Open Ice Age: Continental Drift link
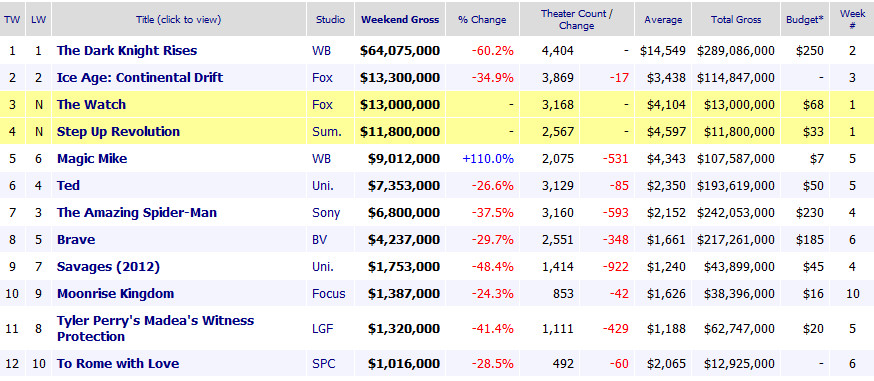Image resolution: width=874 pixels, height=381 pixels. (x=139, y=77)
